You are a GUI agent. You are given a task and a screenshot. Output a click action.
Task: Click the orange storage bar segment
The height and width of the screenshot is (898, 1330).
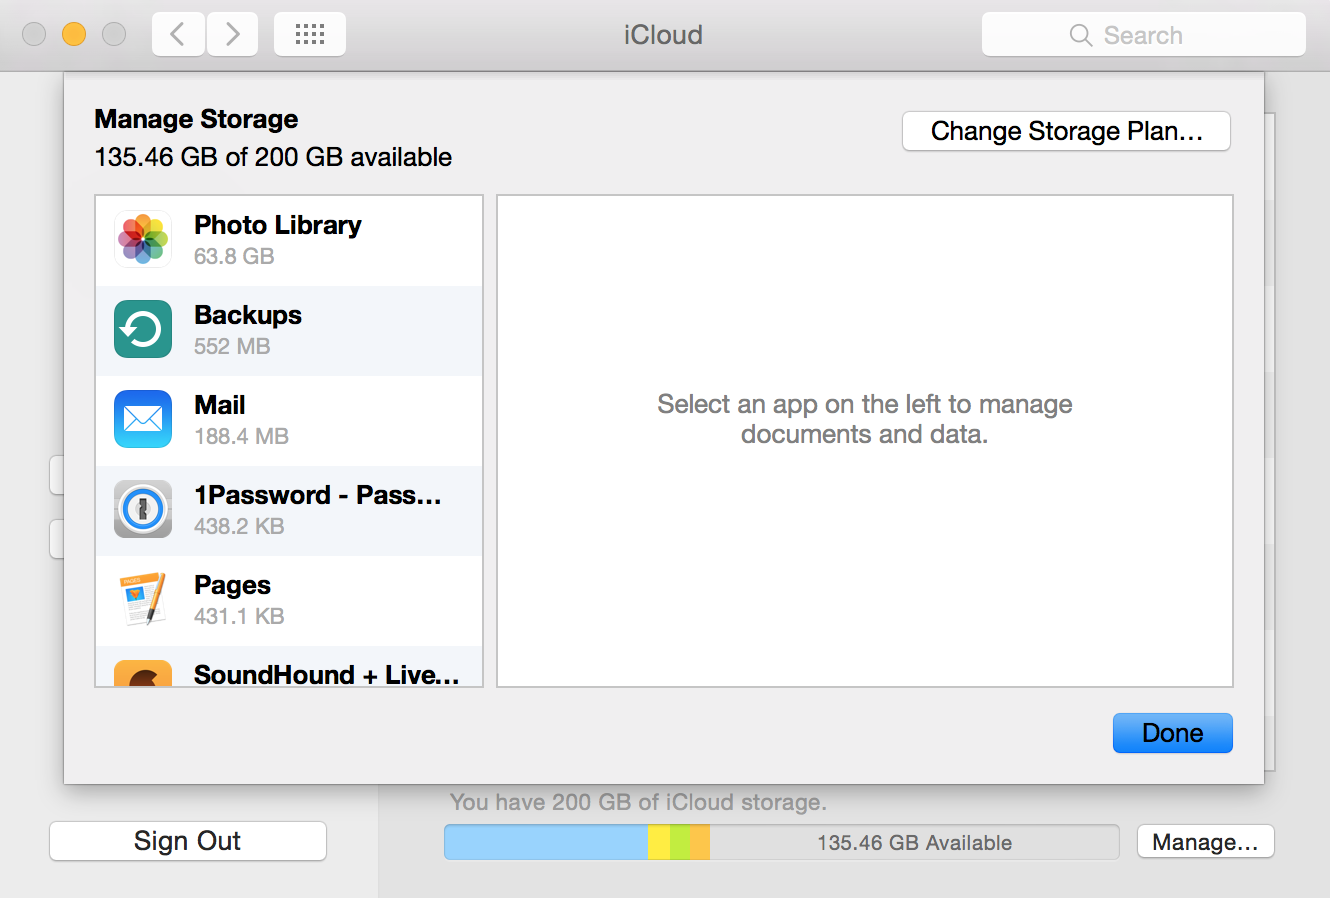[x=700, y=842]
